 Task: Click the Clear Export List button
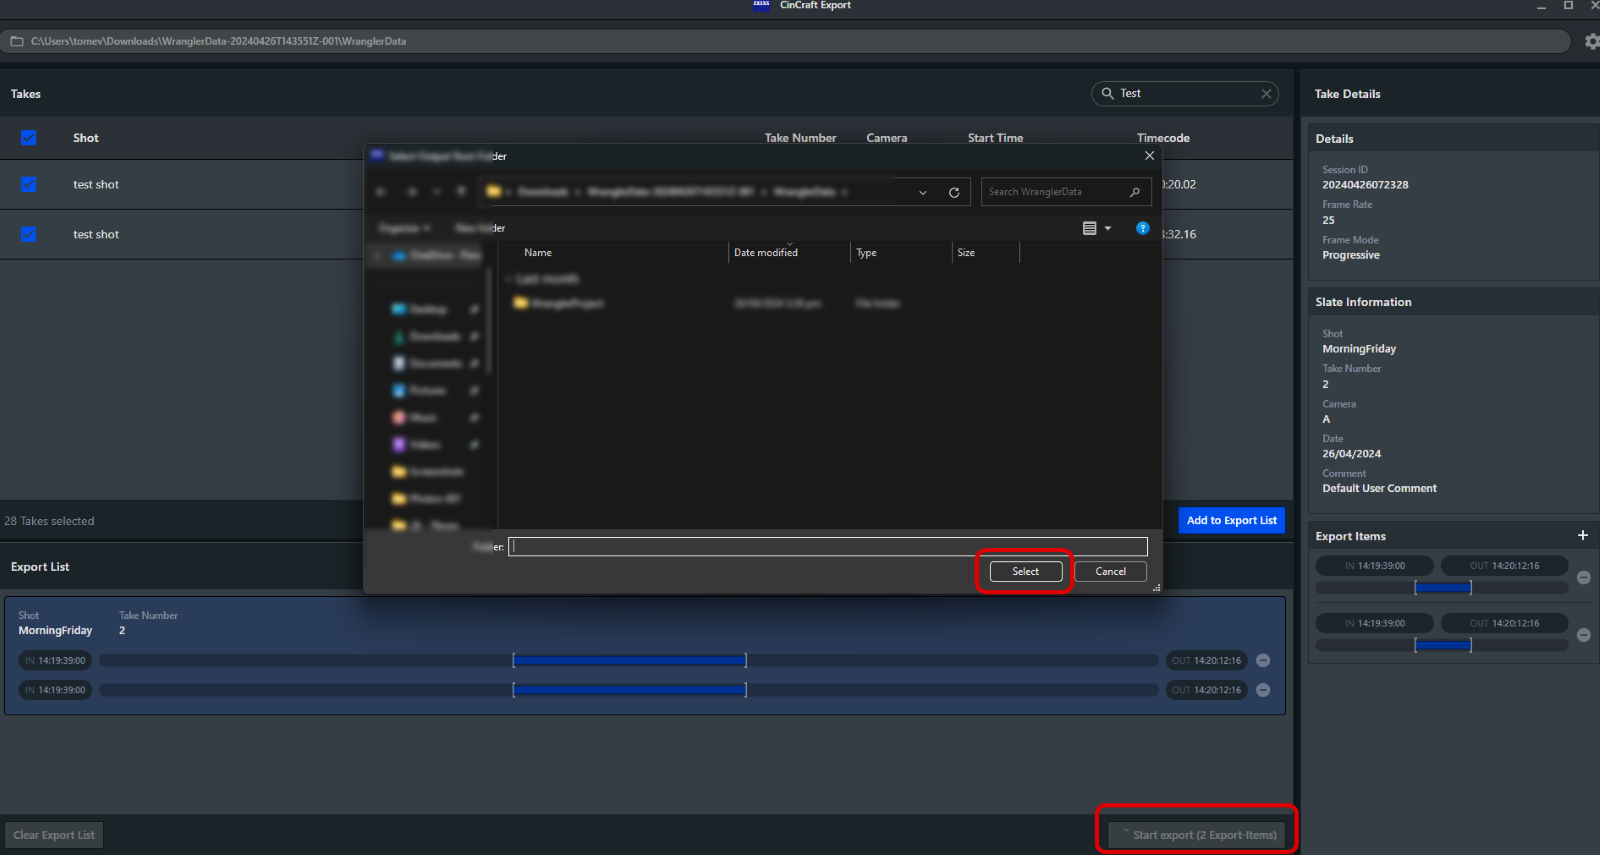[x=54, y=835]
